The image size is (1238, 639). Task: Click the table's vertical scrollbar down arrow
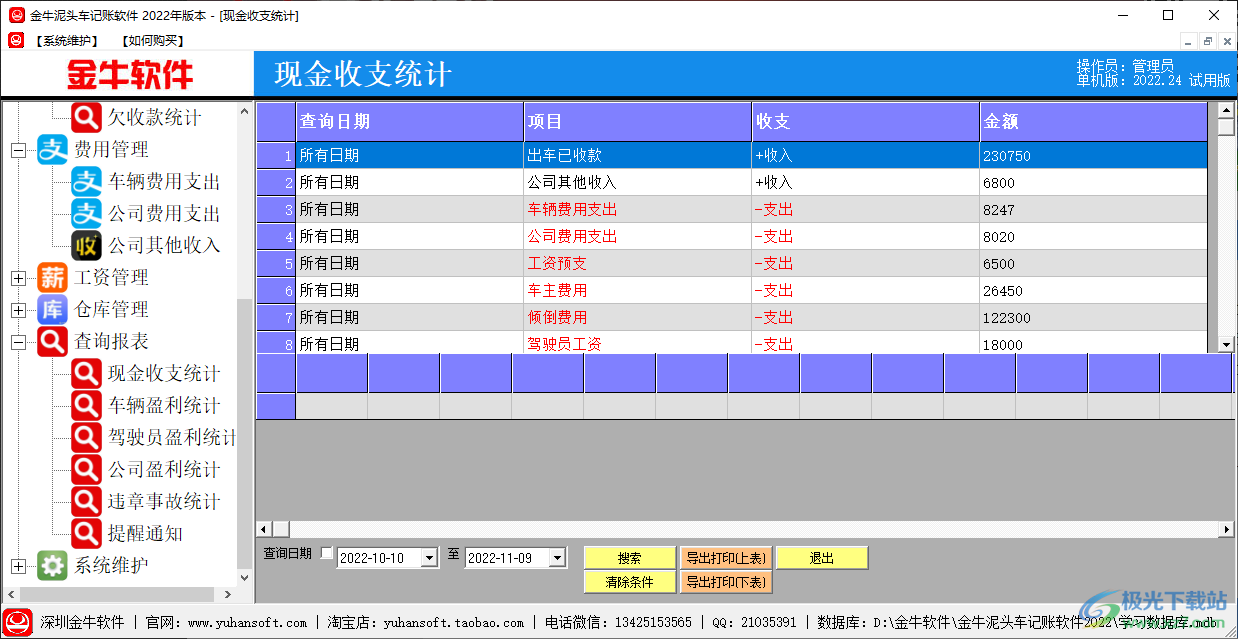pos(1226,344)
